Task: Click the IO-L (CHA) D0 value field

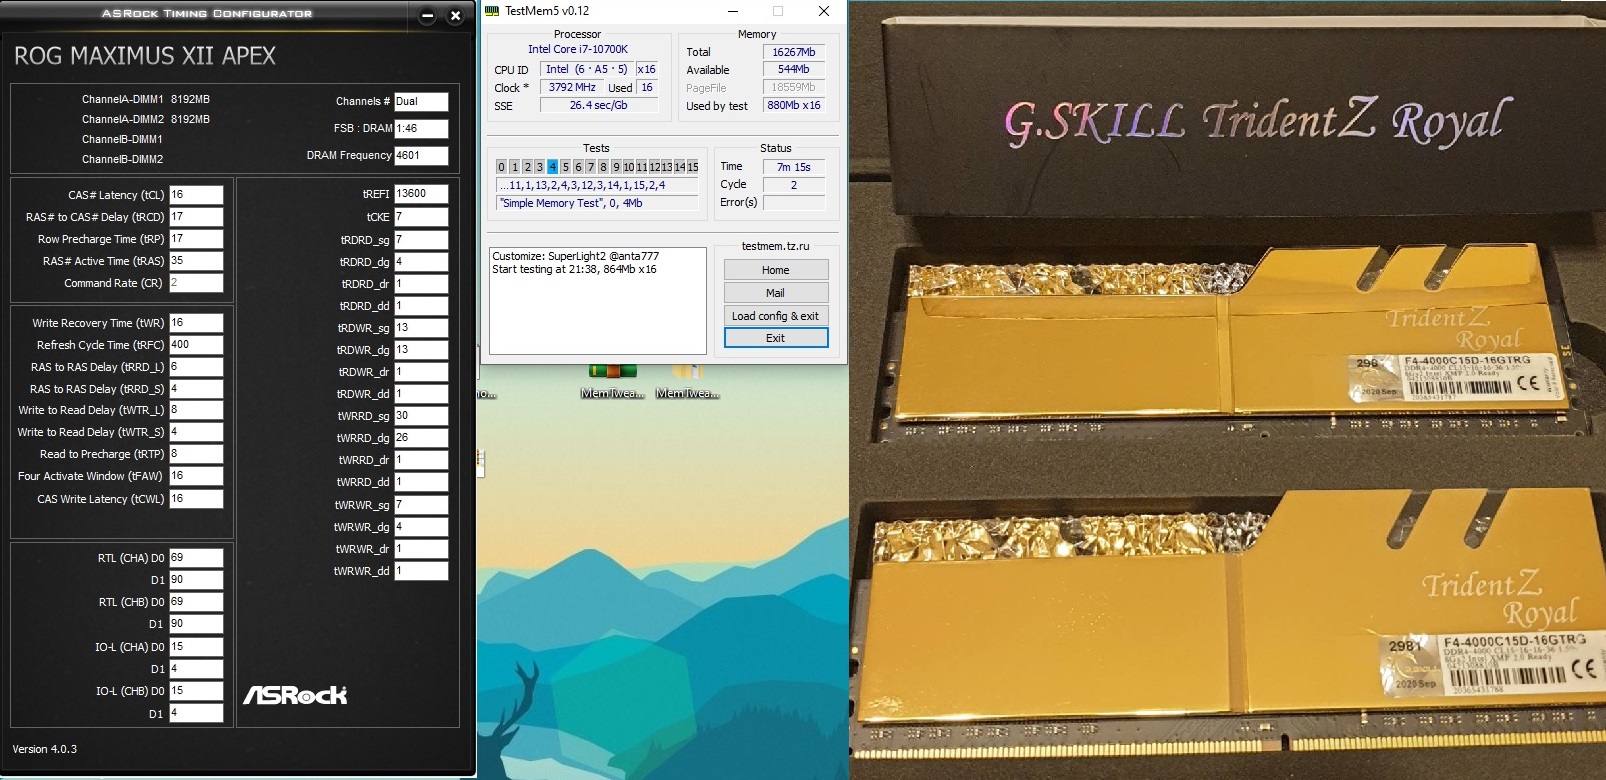Action: [196, 647]
